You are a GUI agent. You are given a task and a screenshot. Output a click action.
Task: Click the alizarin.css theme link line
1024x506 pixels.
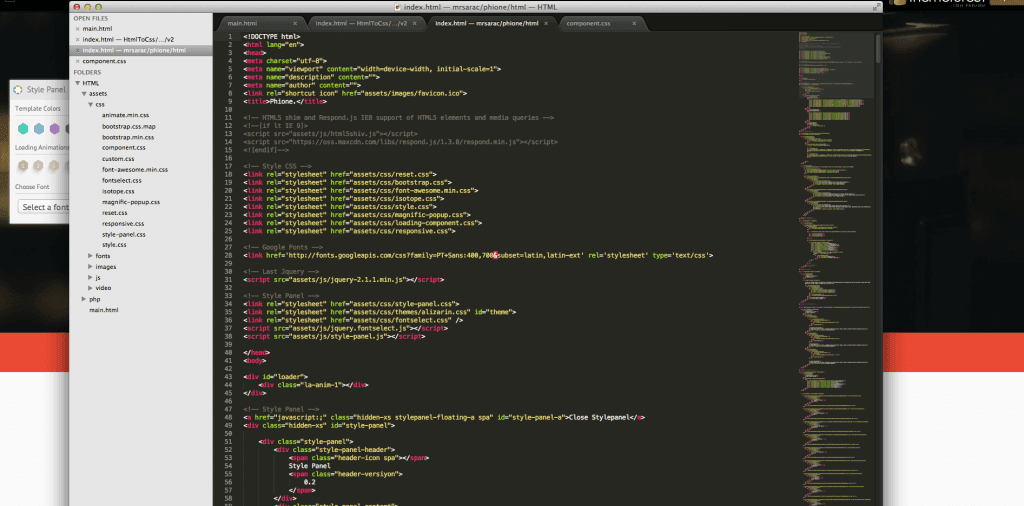pos(379,312)
